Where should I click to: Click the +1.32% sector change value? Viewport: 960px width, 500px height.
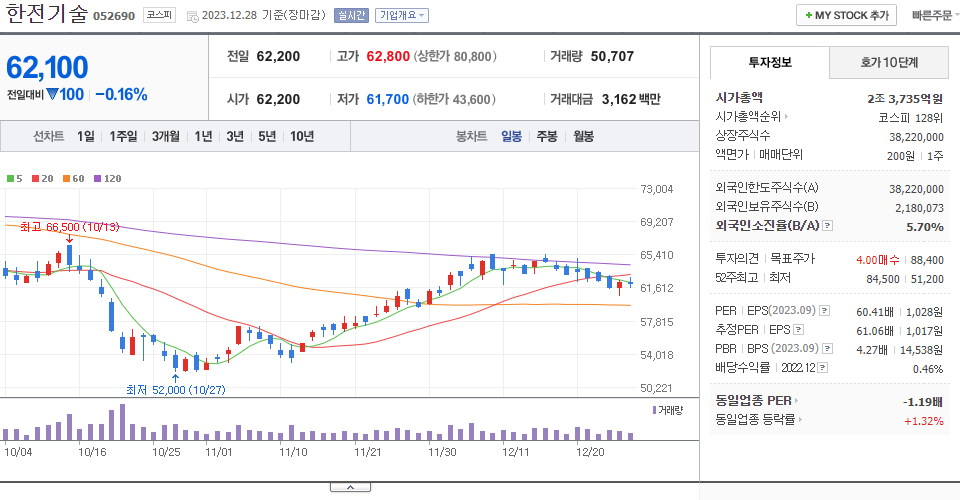(923, 421)
